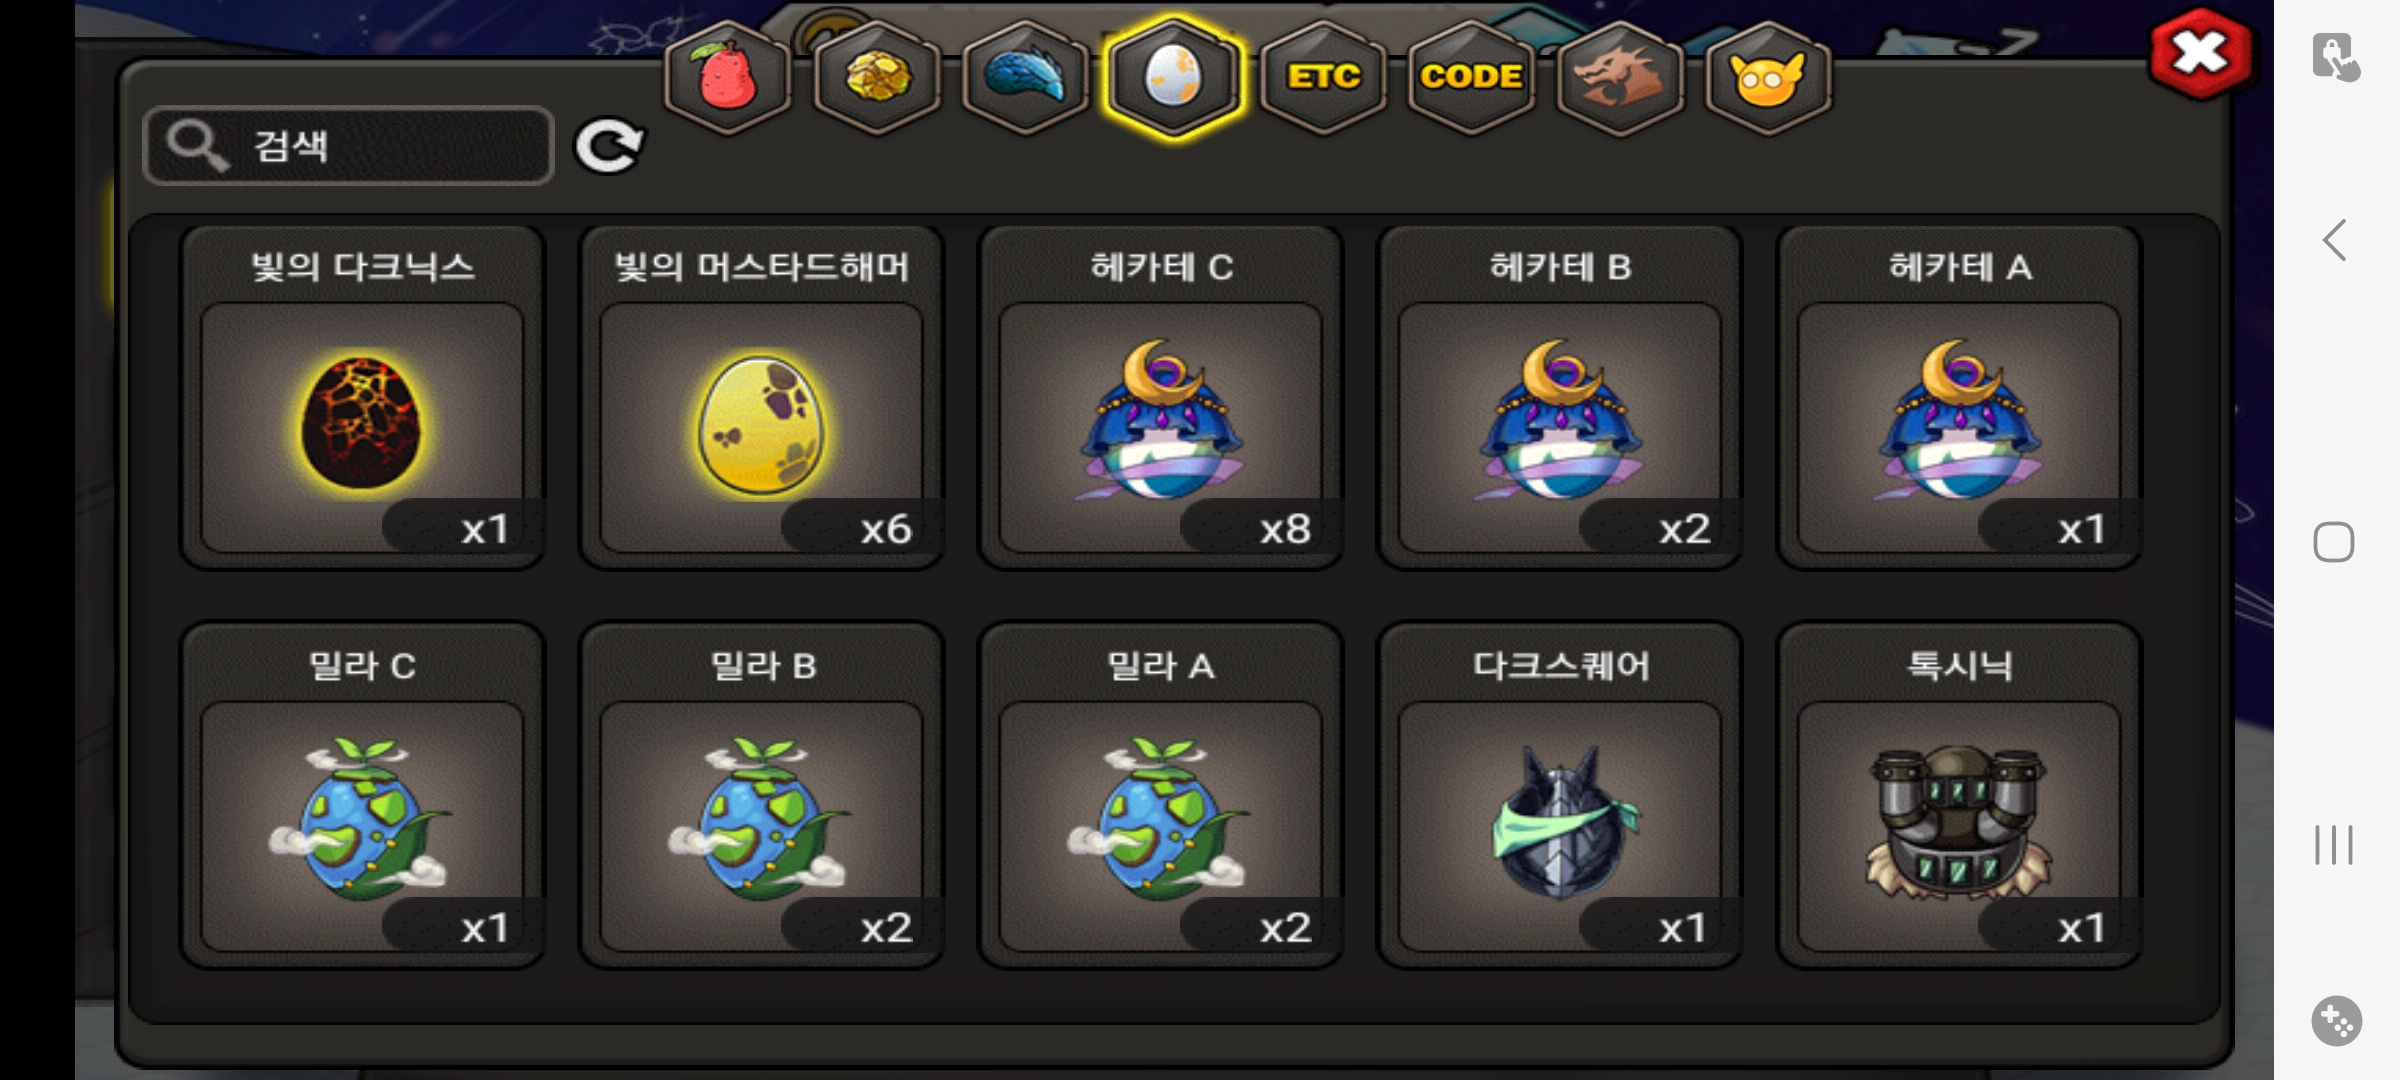Switch to the ETC tab

(x=1324, y=78)
